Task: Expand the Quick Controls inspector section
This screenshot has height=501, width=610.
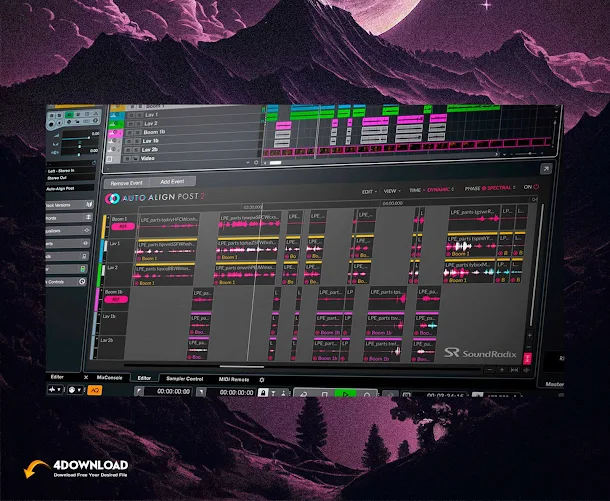Action: [66, 282]
